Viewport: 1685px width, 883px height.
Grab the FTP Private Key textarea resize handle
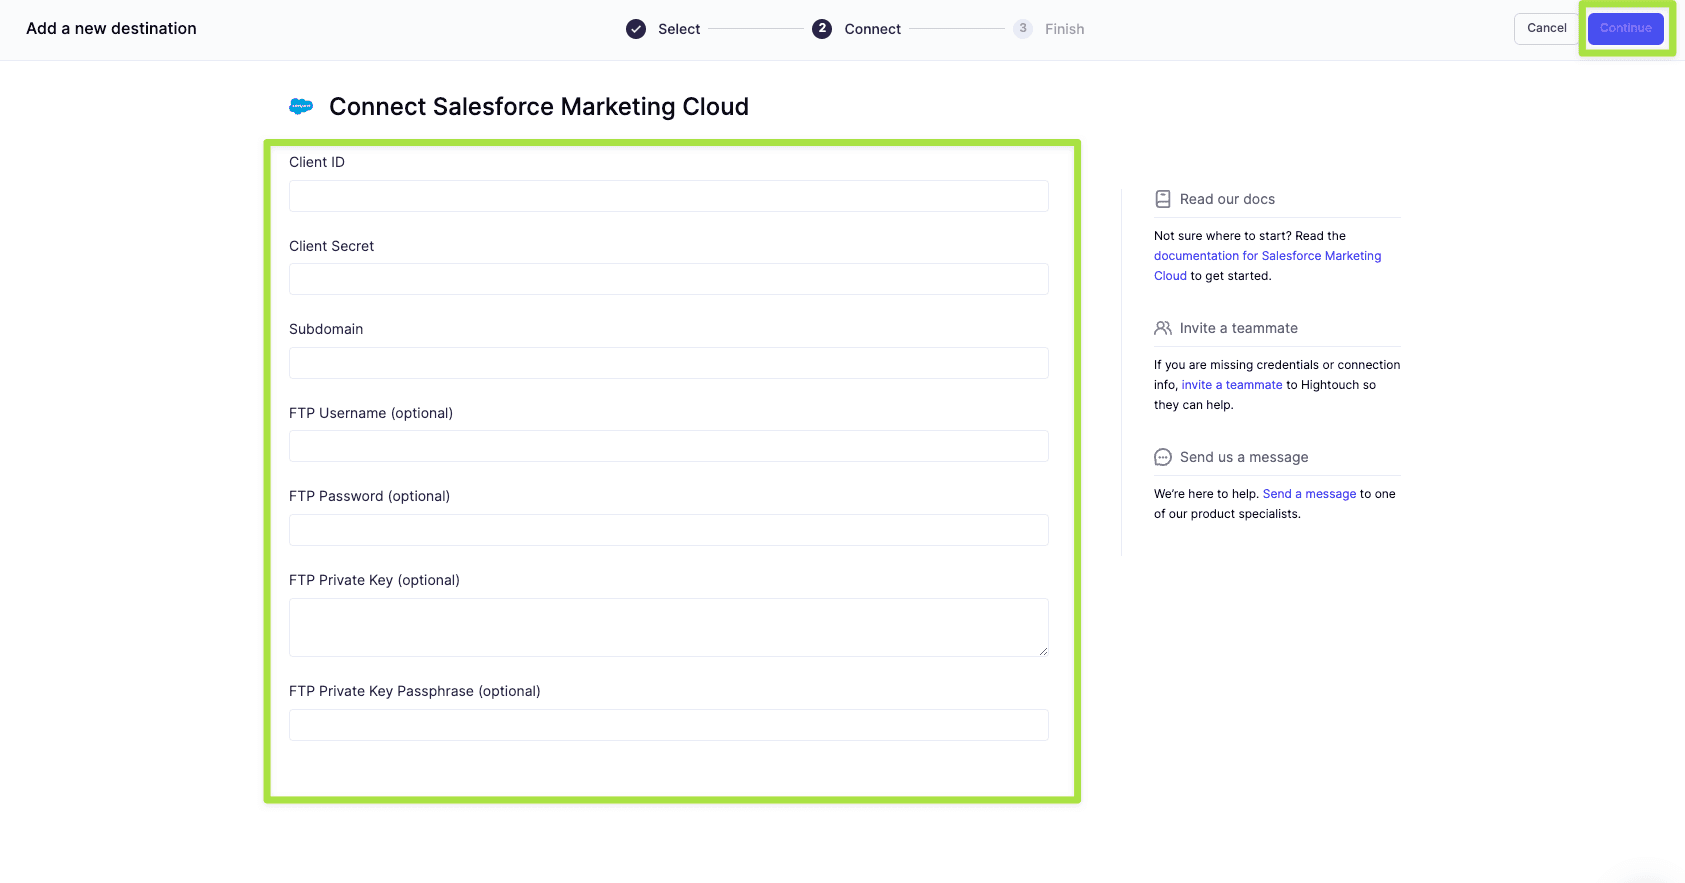[1043, 651]
